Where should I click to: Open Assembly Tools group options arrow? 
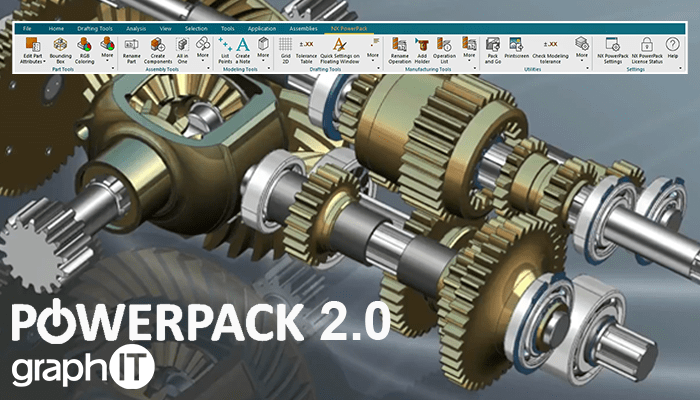click(x=208, y=69)
